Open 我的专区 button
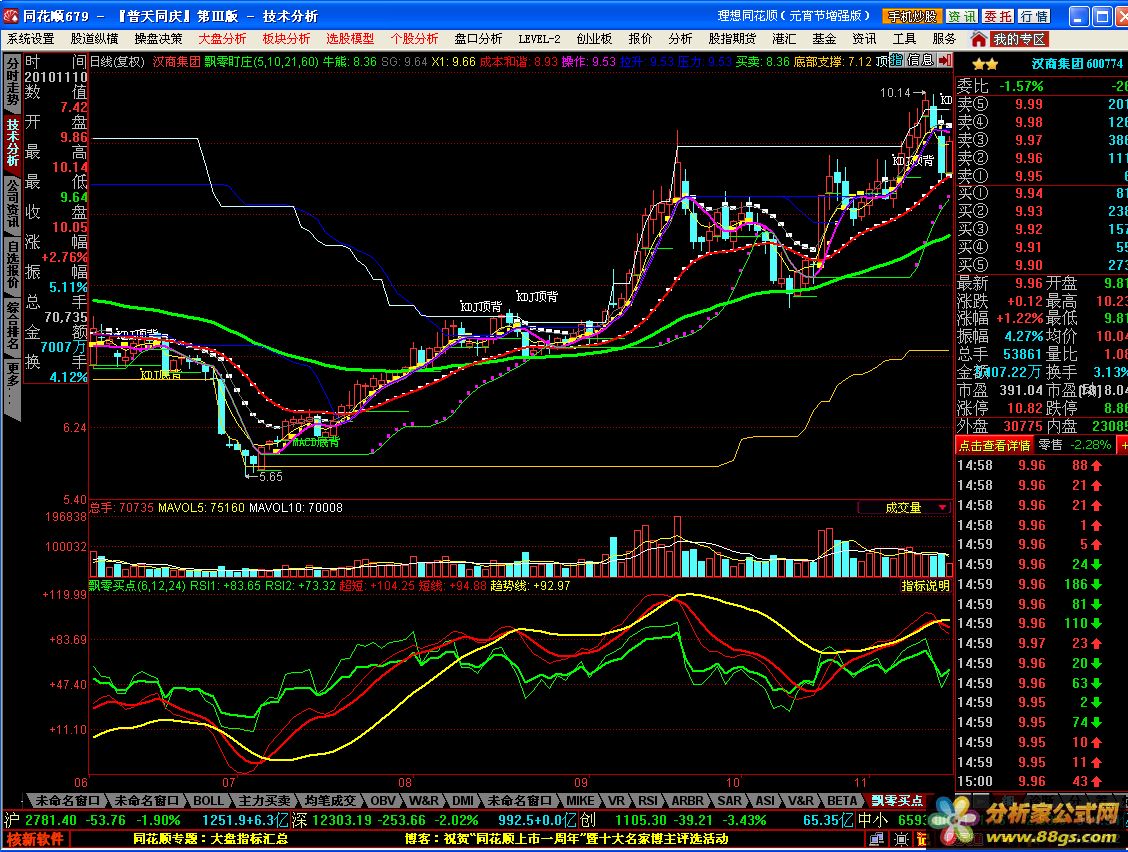Image resolution: width=1128 pixels, height=852 pixels. [1019, 39]
